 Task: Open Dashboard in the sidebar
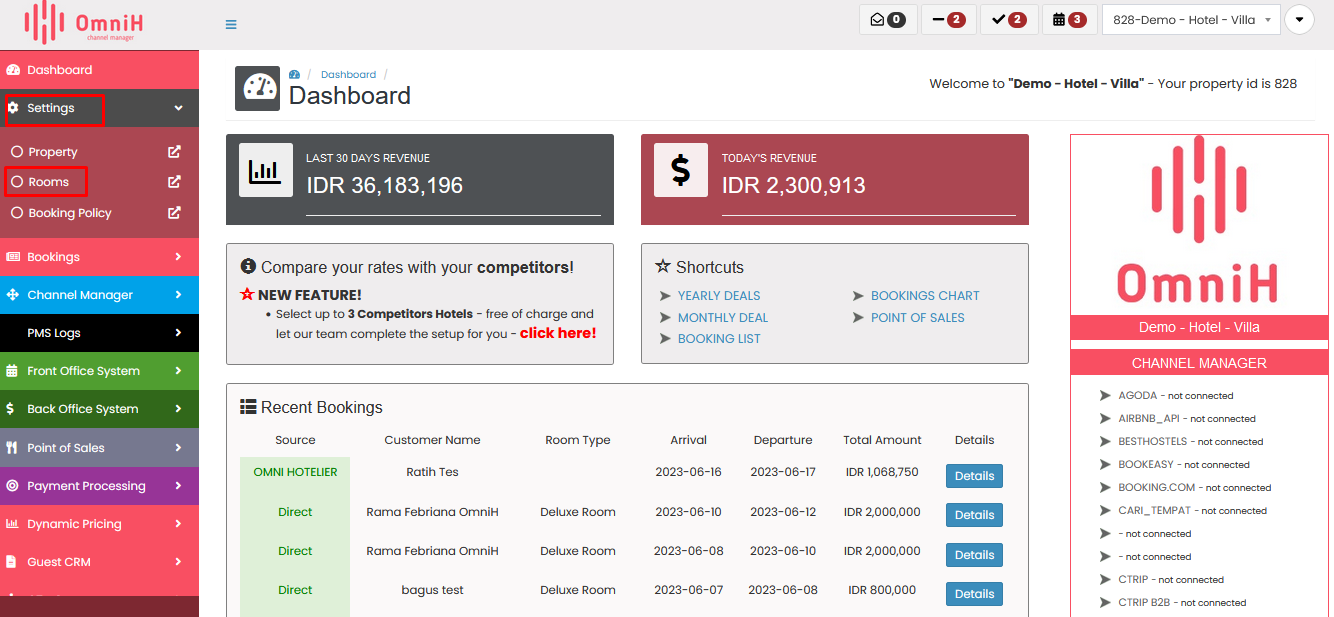tap(99, 70)
